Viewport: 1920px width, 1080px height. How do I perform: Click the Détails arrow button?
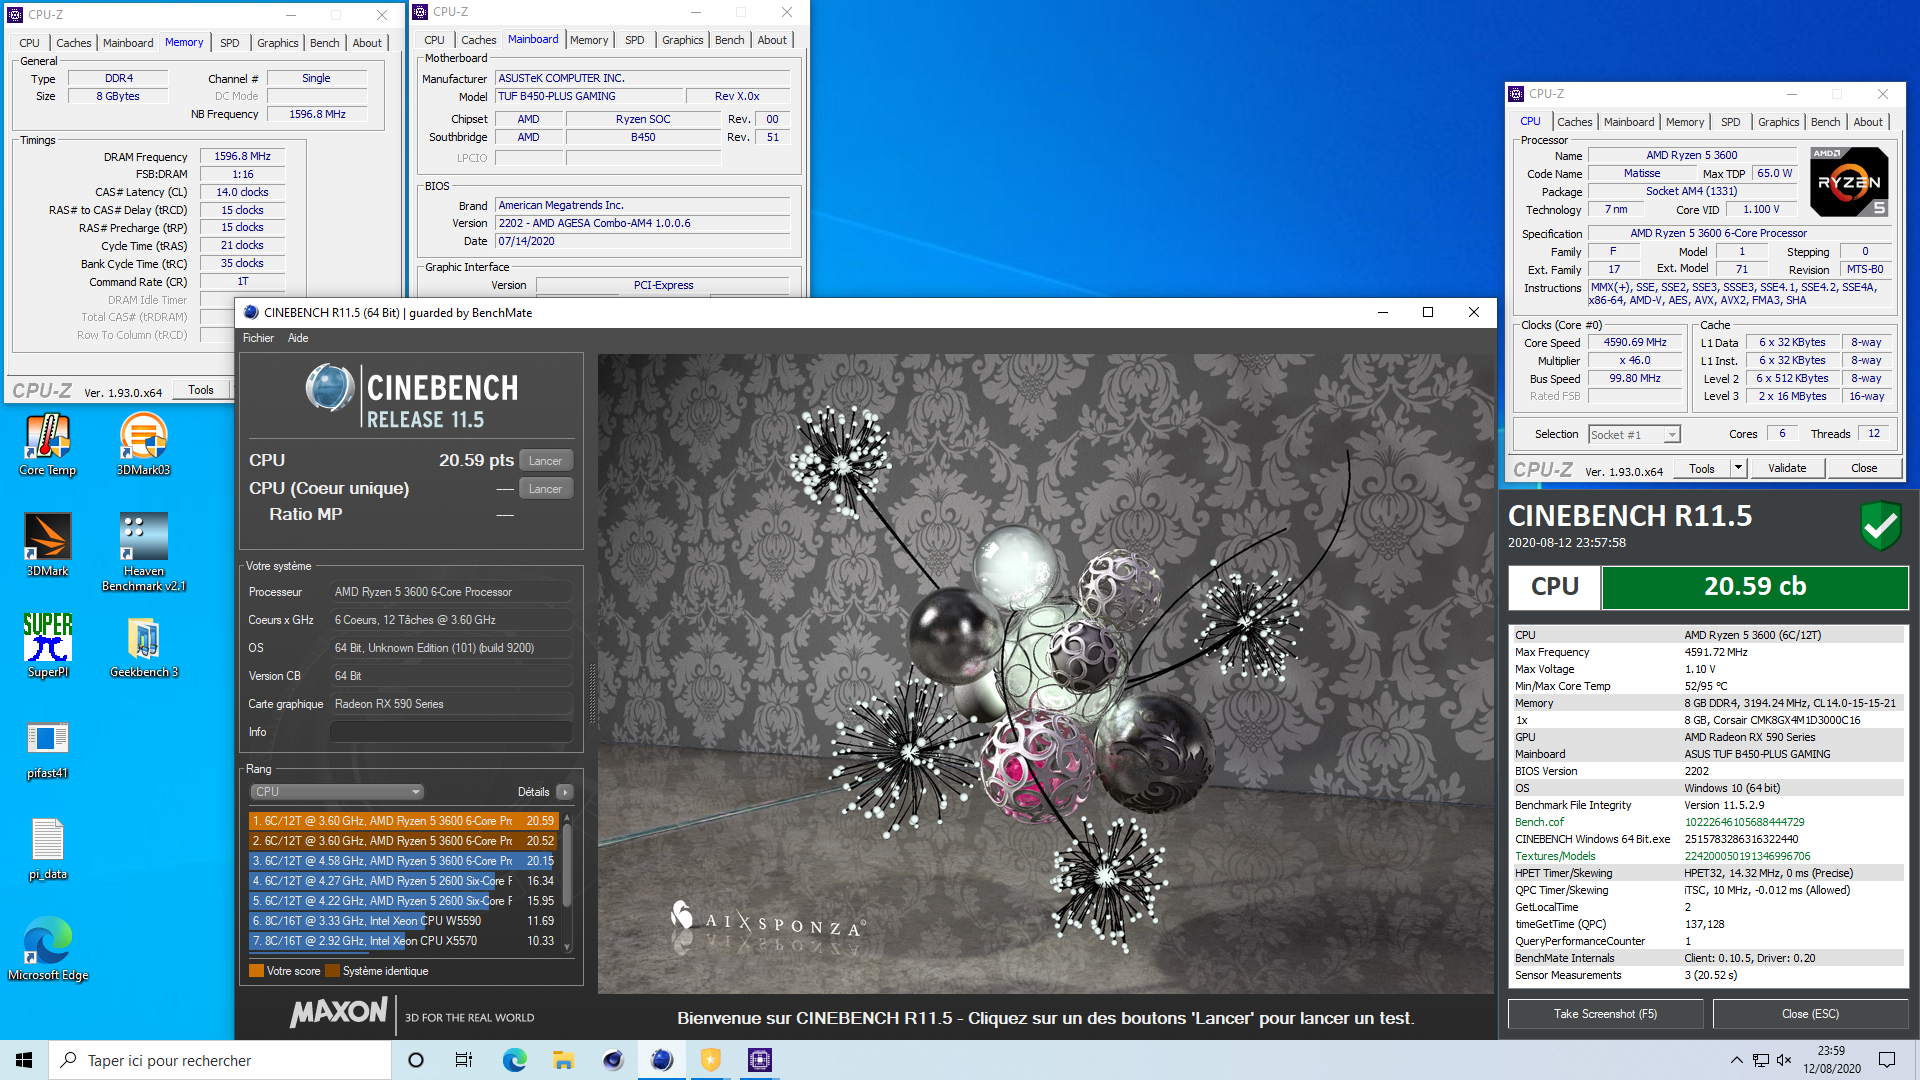(565, 792)
